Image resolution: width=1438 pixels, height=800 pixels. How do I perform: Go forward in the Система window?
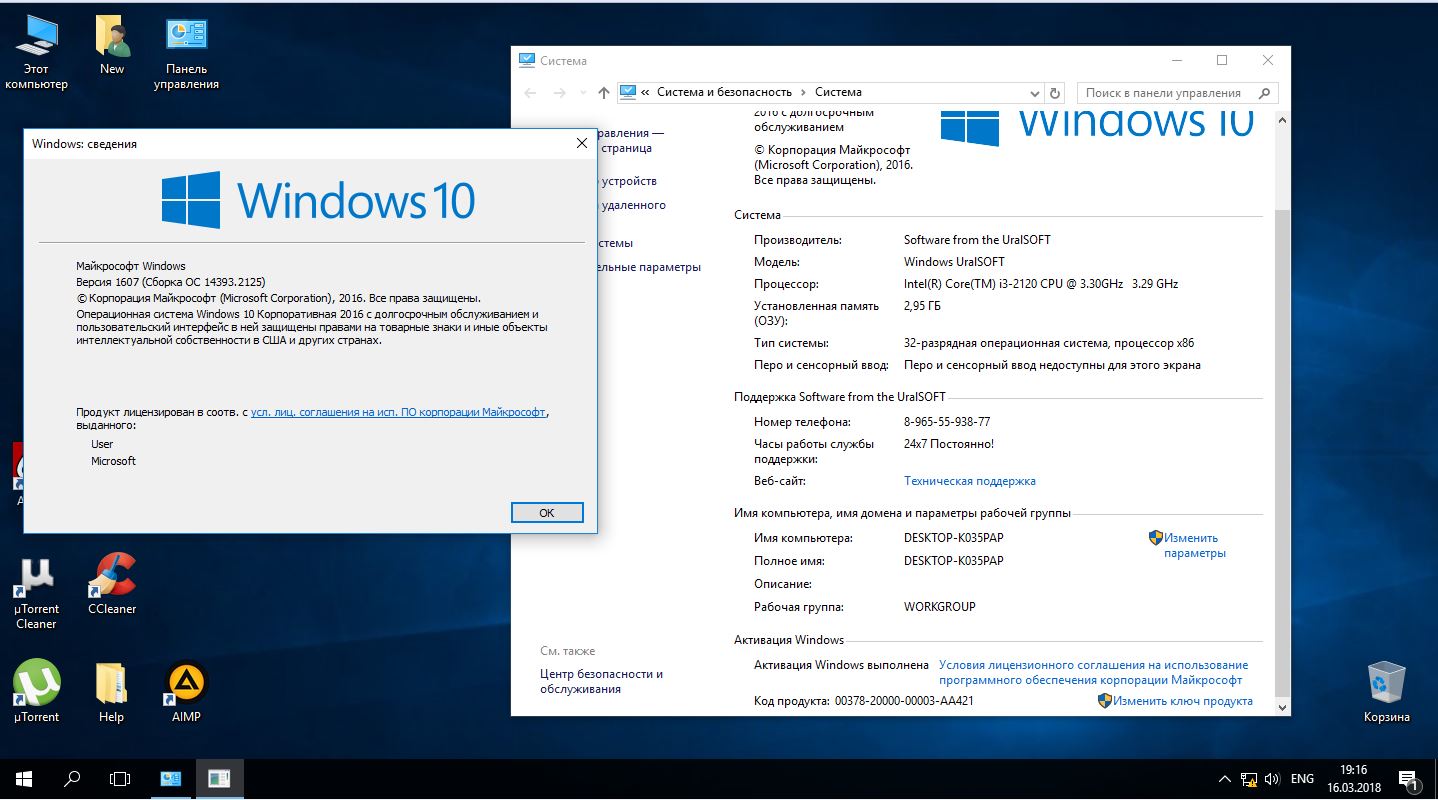click(x=560, y=93)
